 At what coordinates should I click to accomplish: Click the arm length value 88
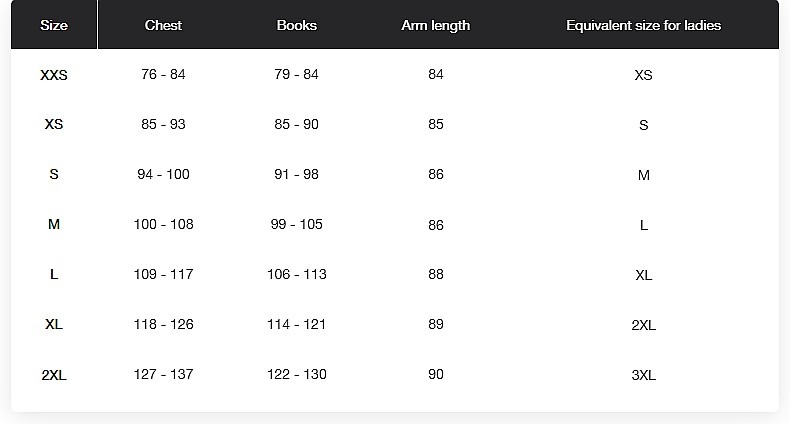(x=436, y=274)
